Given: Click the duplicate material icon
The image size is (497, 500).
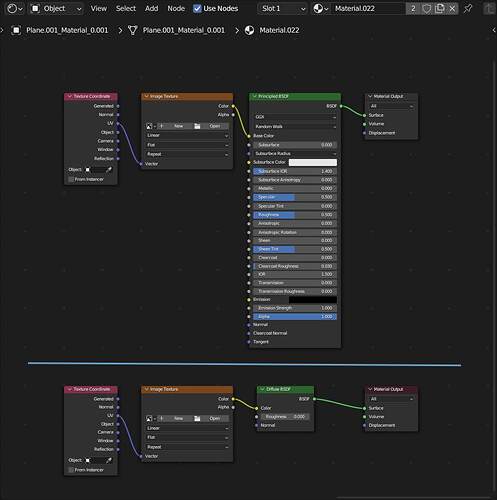Looking at the screenshot, I should 440,9.
